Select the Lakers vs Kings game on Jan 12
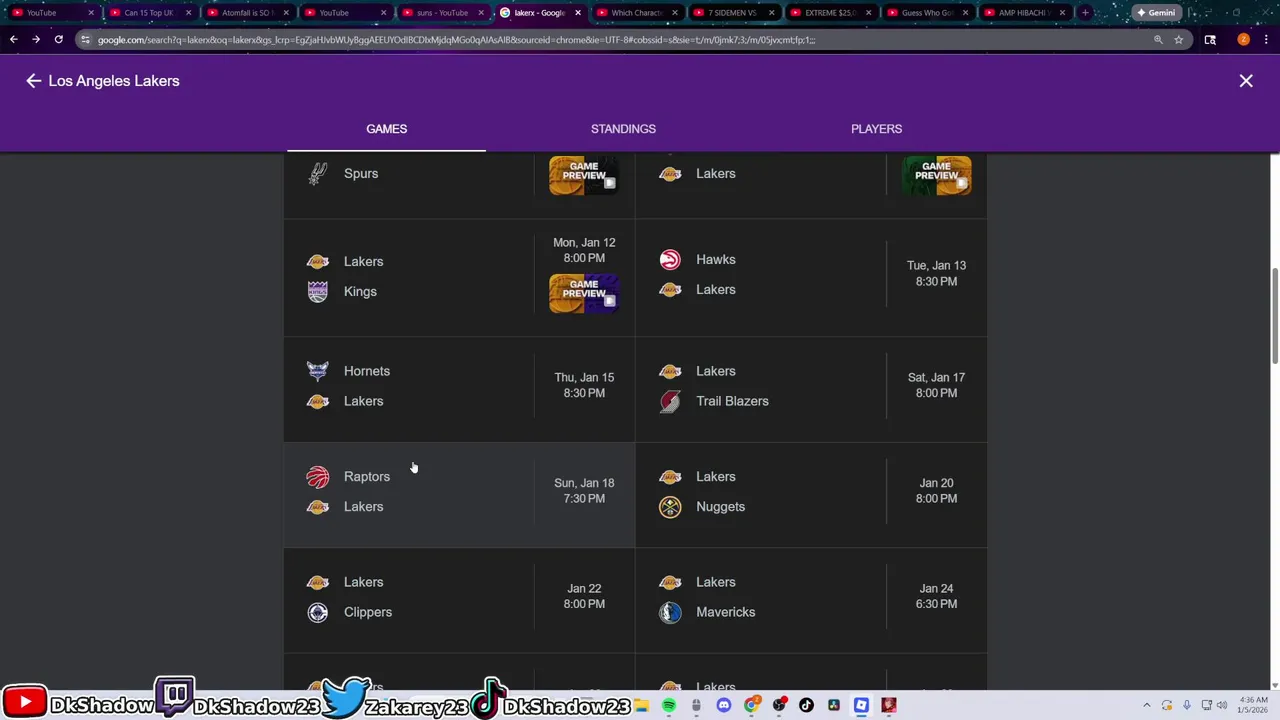 click(459, 277)
